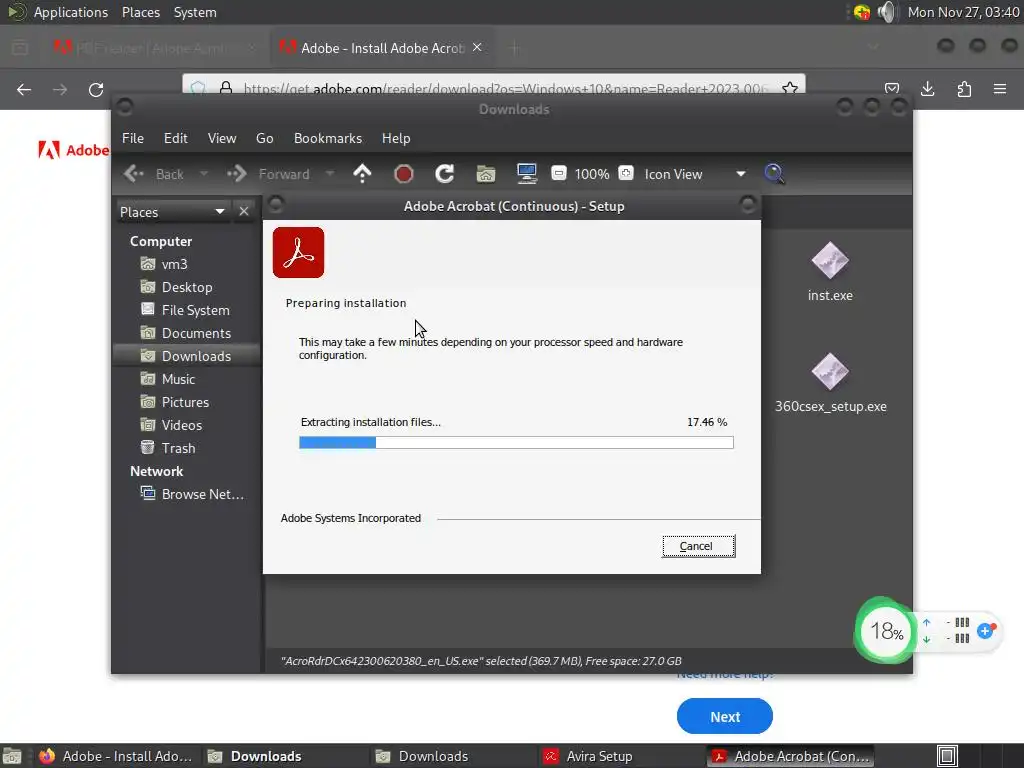Select the 360csex_setup.exe file icon
Viewport: 1024px width, 768px height.
point(830,372)
